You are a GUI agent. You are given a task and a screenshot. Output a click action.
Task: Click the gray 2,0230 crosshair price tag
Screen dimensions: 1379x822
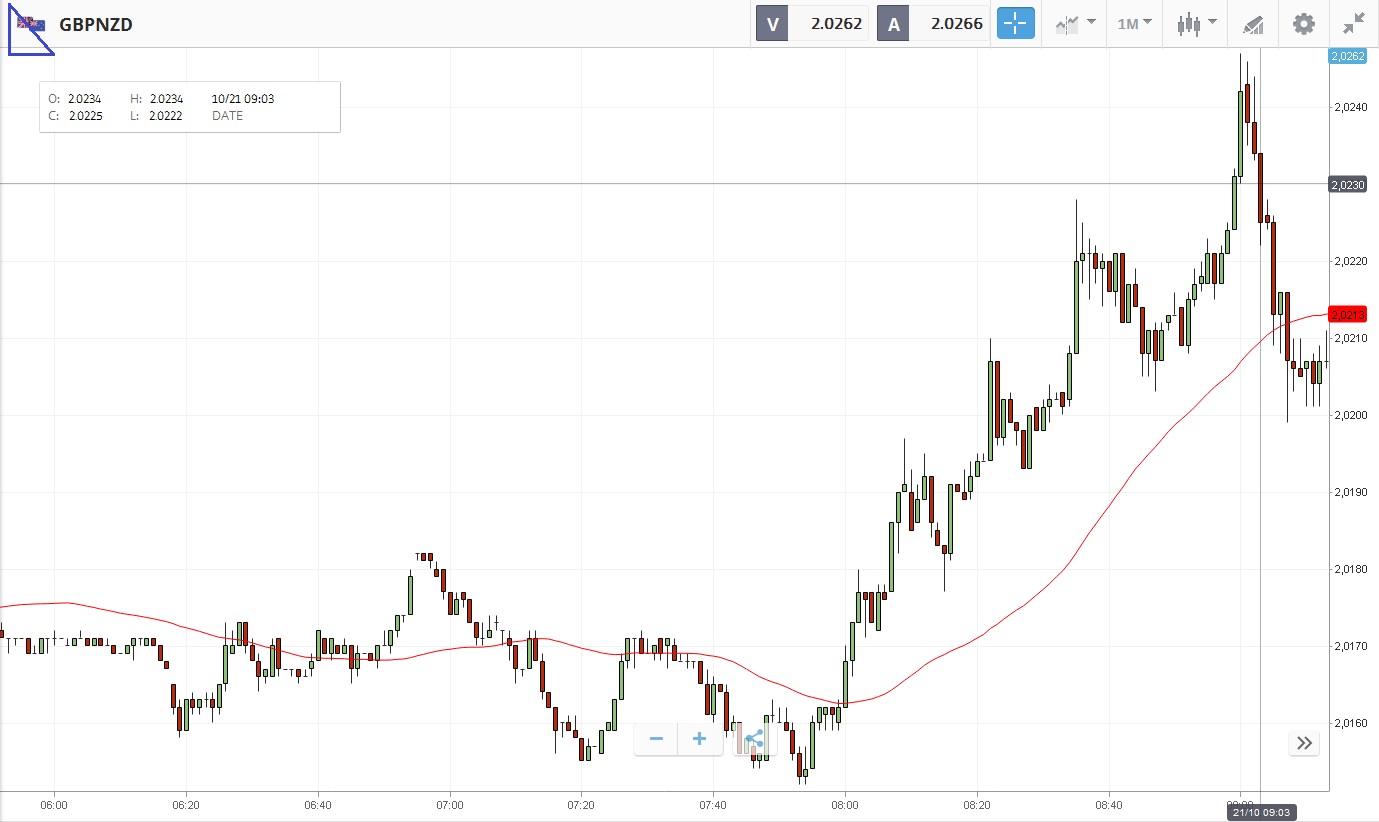[1347, 184]
